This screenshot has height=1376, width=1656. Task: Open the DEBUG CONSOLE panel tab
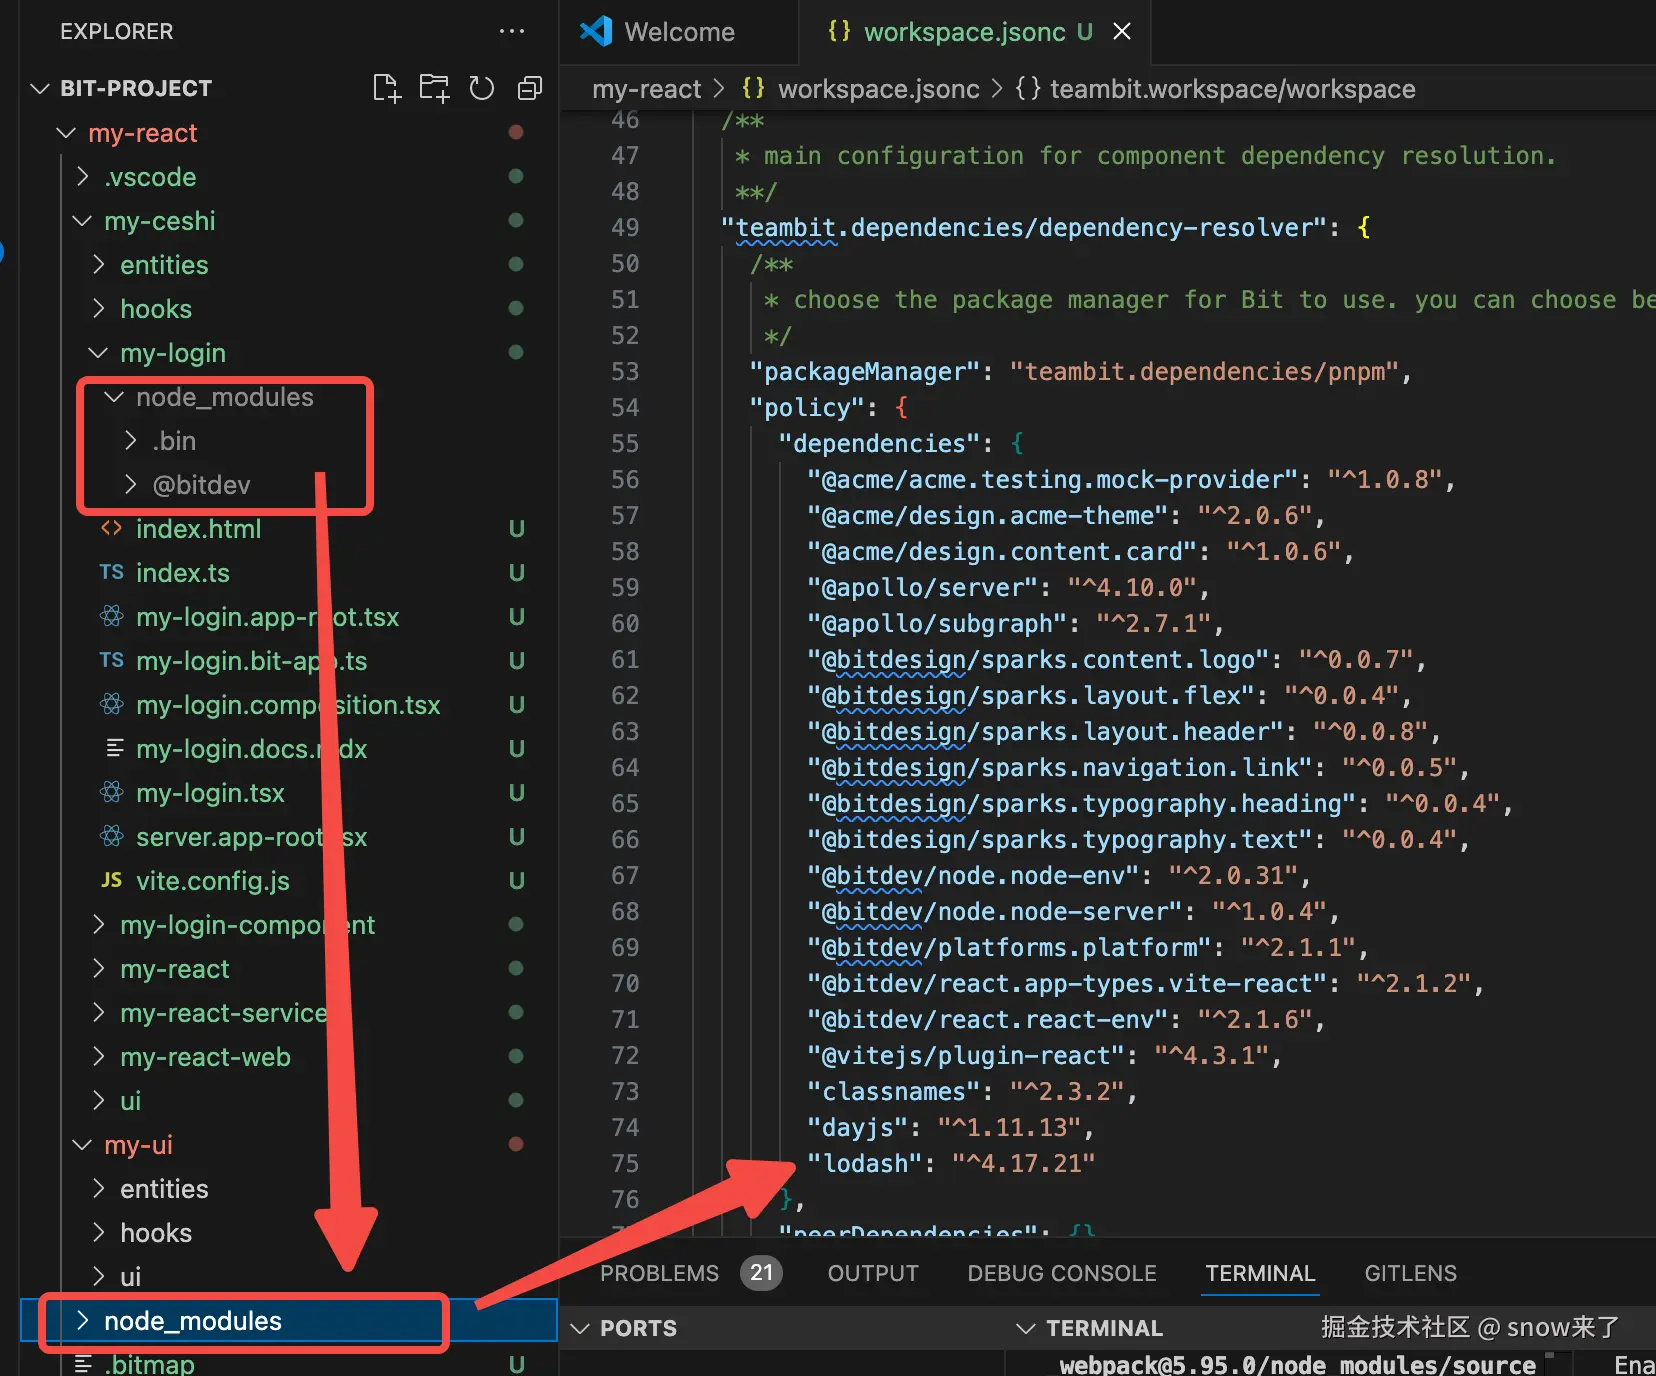click(1062, 1273)
